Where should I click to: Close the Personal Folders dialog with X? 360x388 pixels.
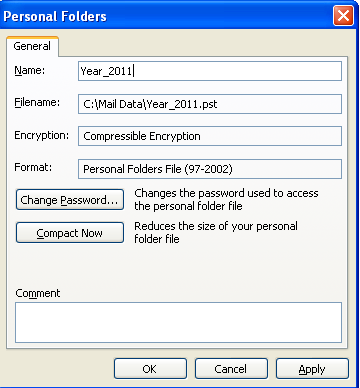[343, 15]
